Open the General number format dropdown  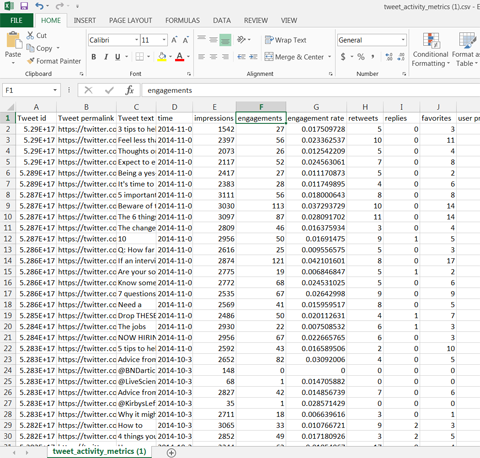point(403,40)
